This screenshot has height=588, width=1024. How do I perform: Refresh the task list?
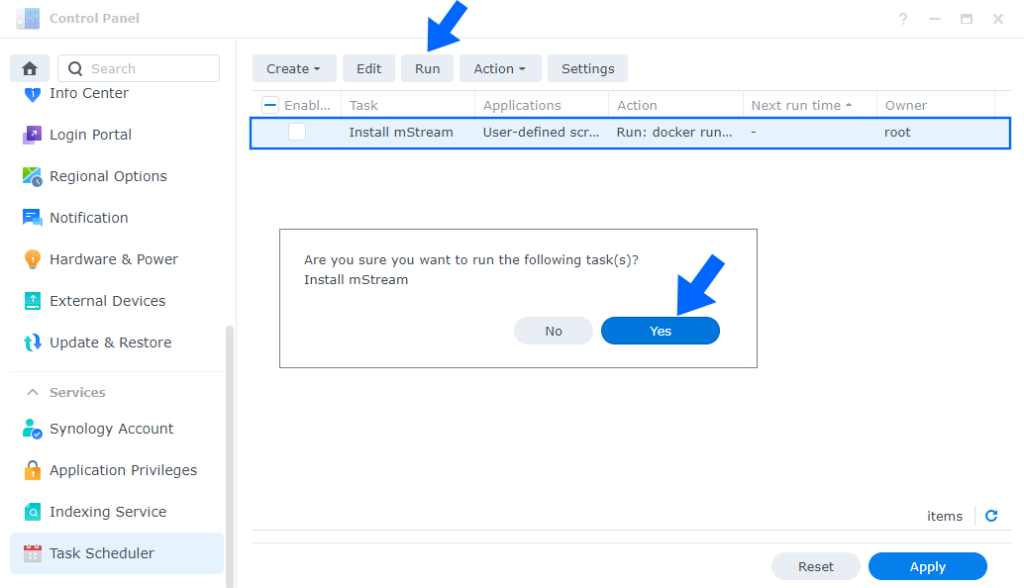(991, 516)
